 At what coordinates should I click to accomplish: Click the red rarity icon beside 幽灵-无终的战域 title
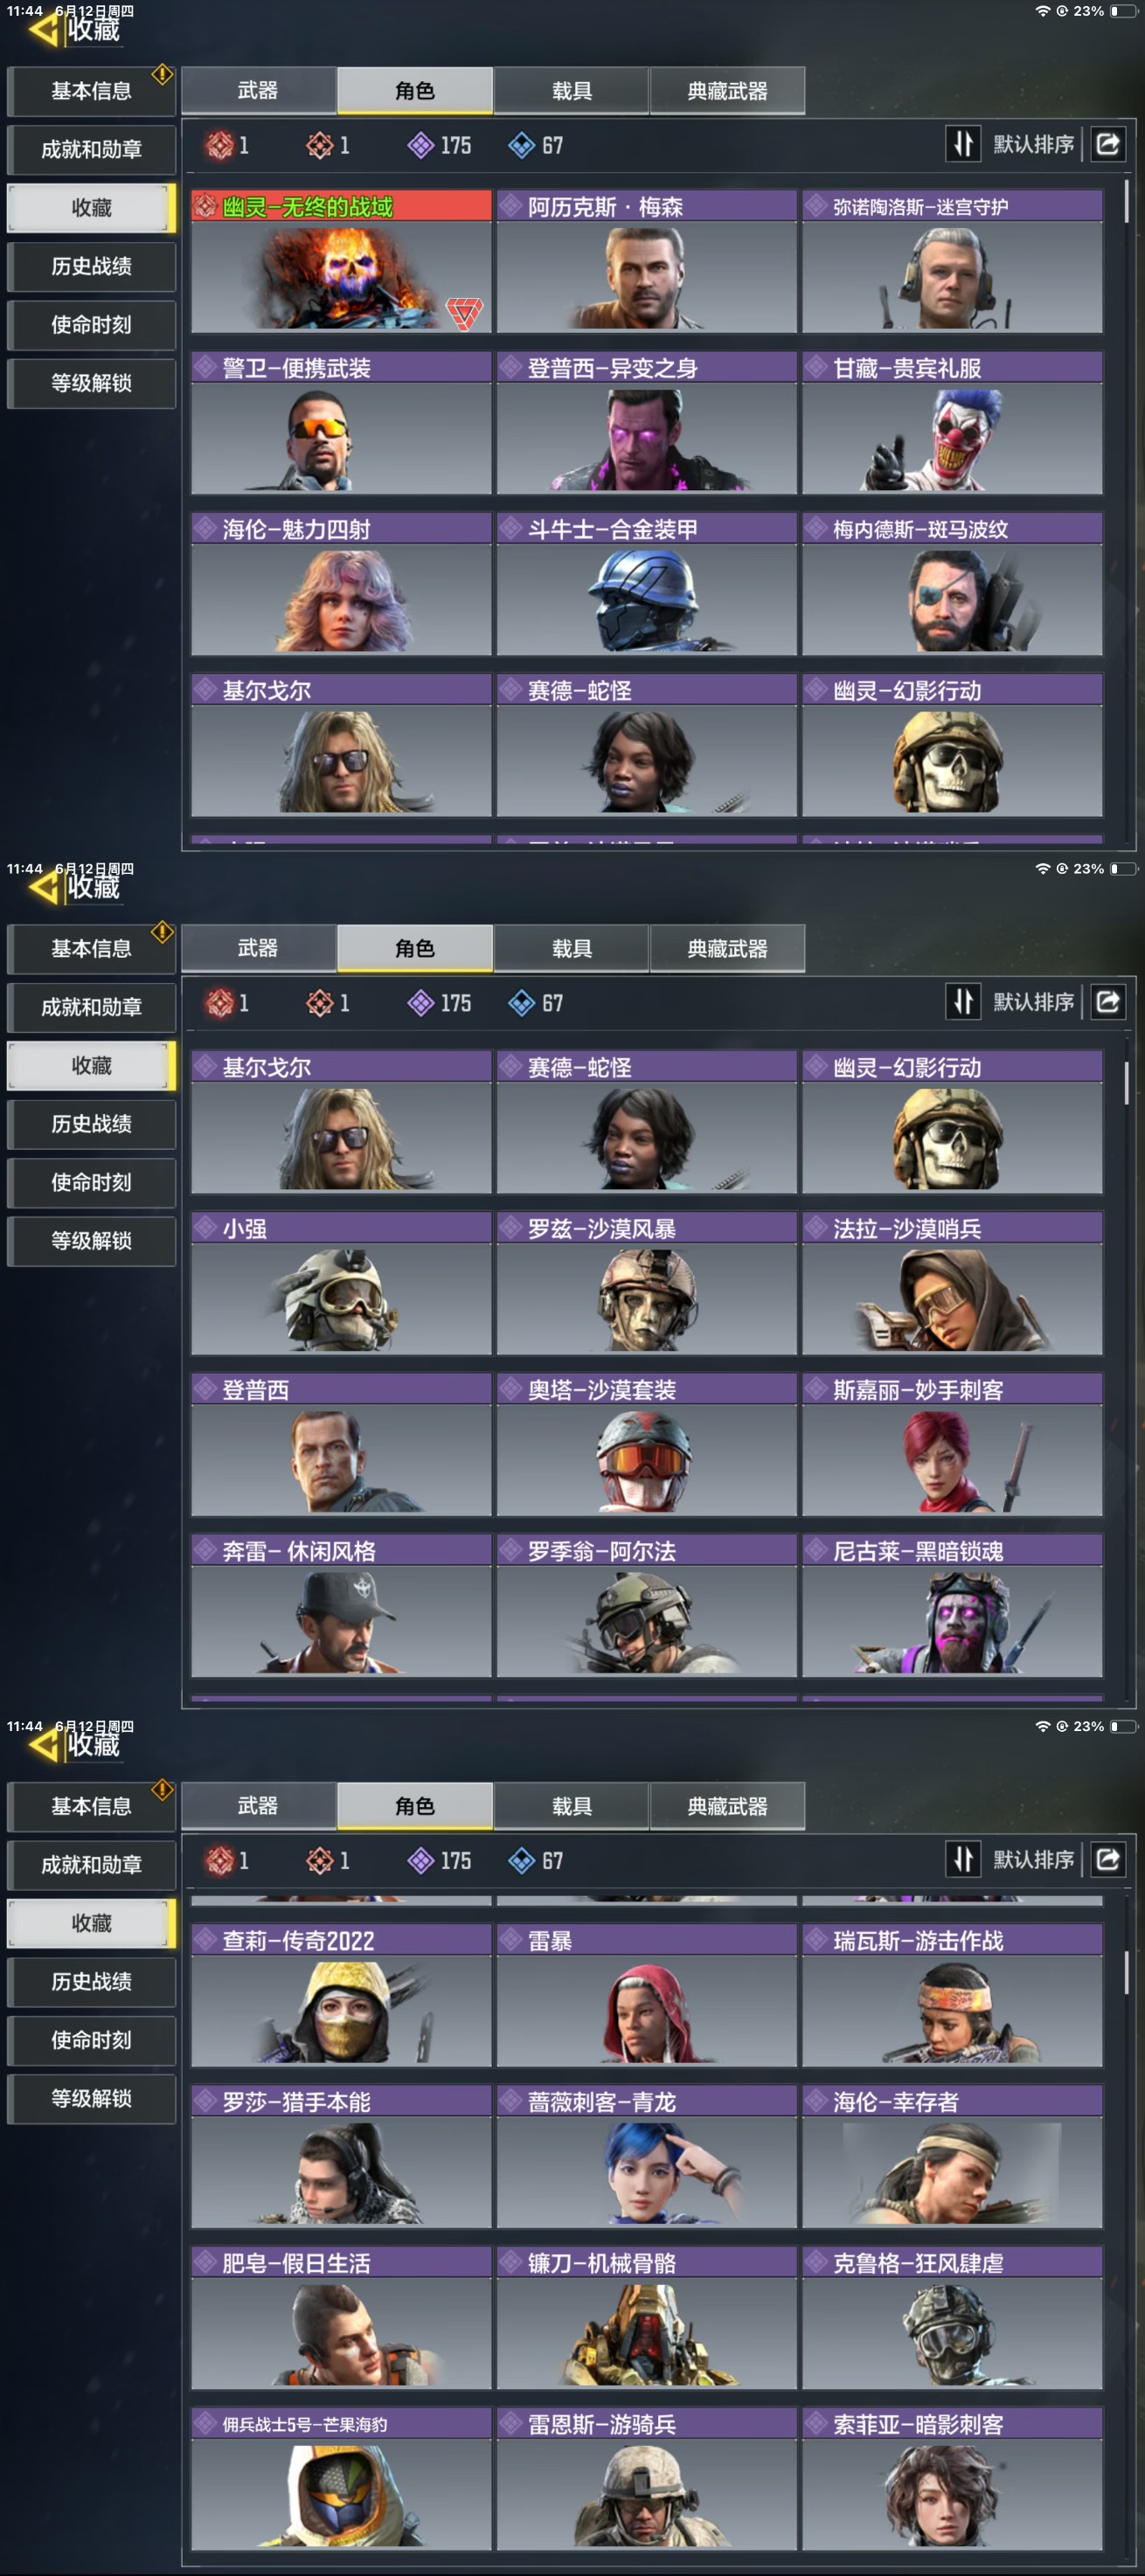206,207
